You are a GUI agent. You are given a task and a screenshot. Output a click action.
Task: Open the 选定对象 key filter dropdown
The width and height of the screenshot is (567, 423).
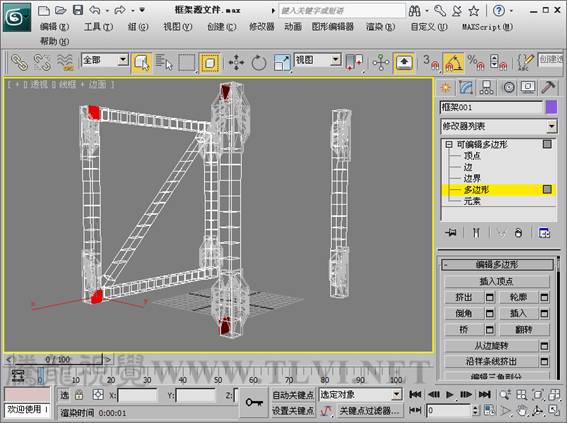pyautogui.click(x=361, y=394)
